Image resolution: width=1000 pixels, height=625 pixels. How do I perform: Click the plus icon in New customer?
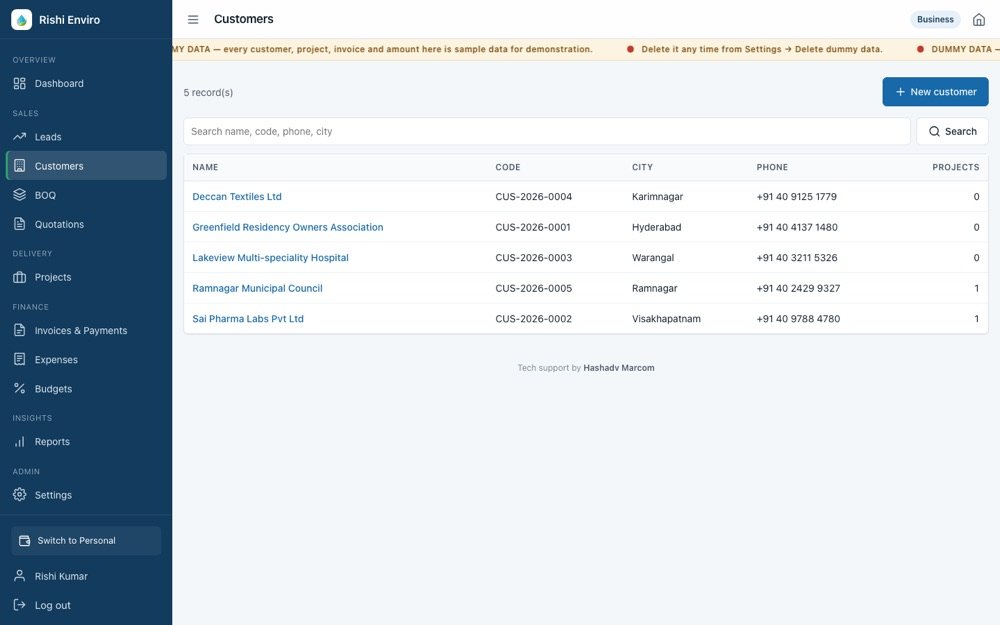(900, 92)
